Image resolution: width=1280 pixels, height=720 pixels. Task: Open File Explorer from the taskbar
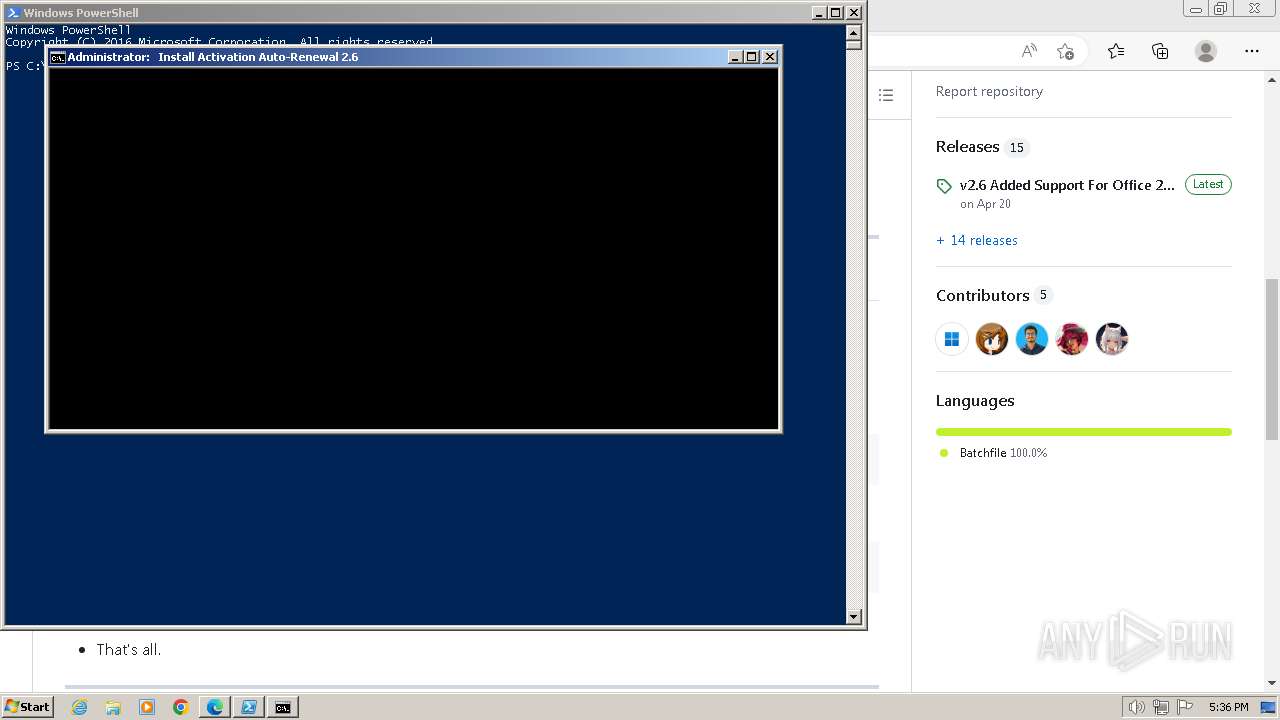[113, 707]
